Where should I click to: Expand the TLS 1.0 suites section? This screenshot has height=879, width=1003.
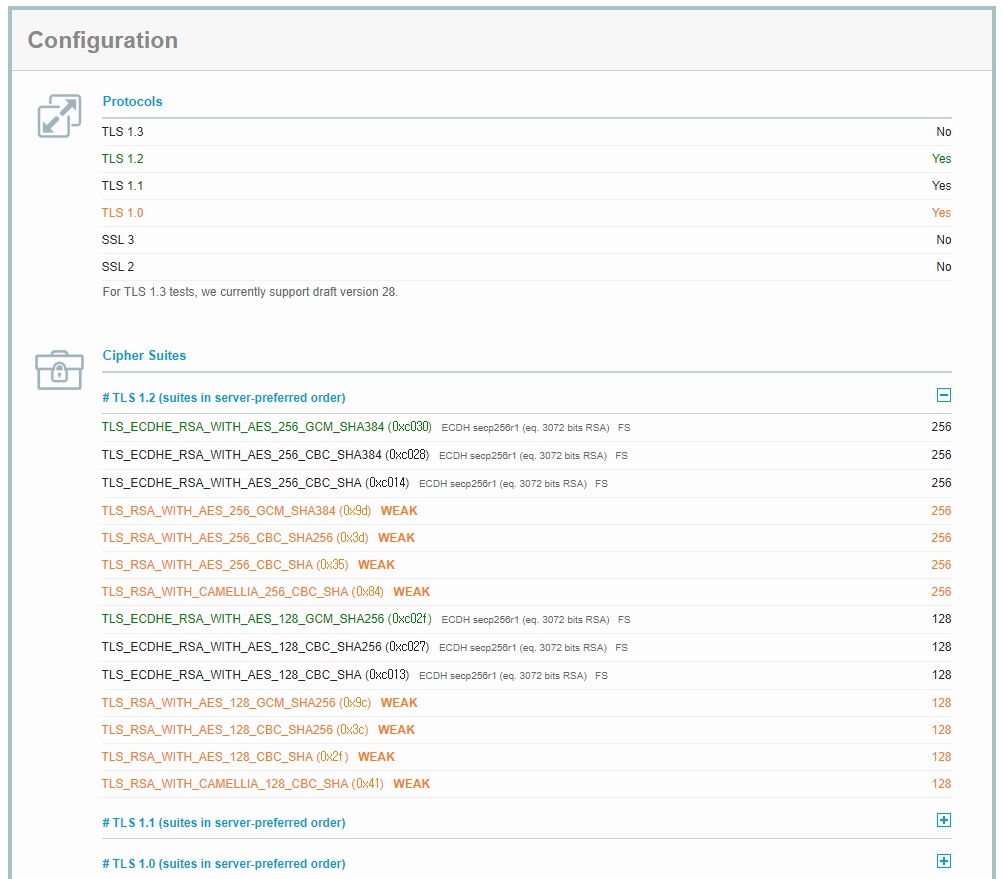pyautogui.click(x=943, y=862)
